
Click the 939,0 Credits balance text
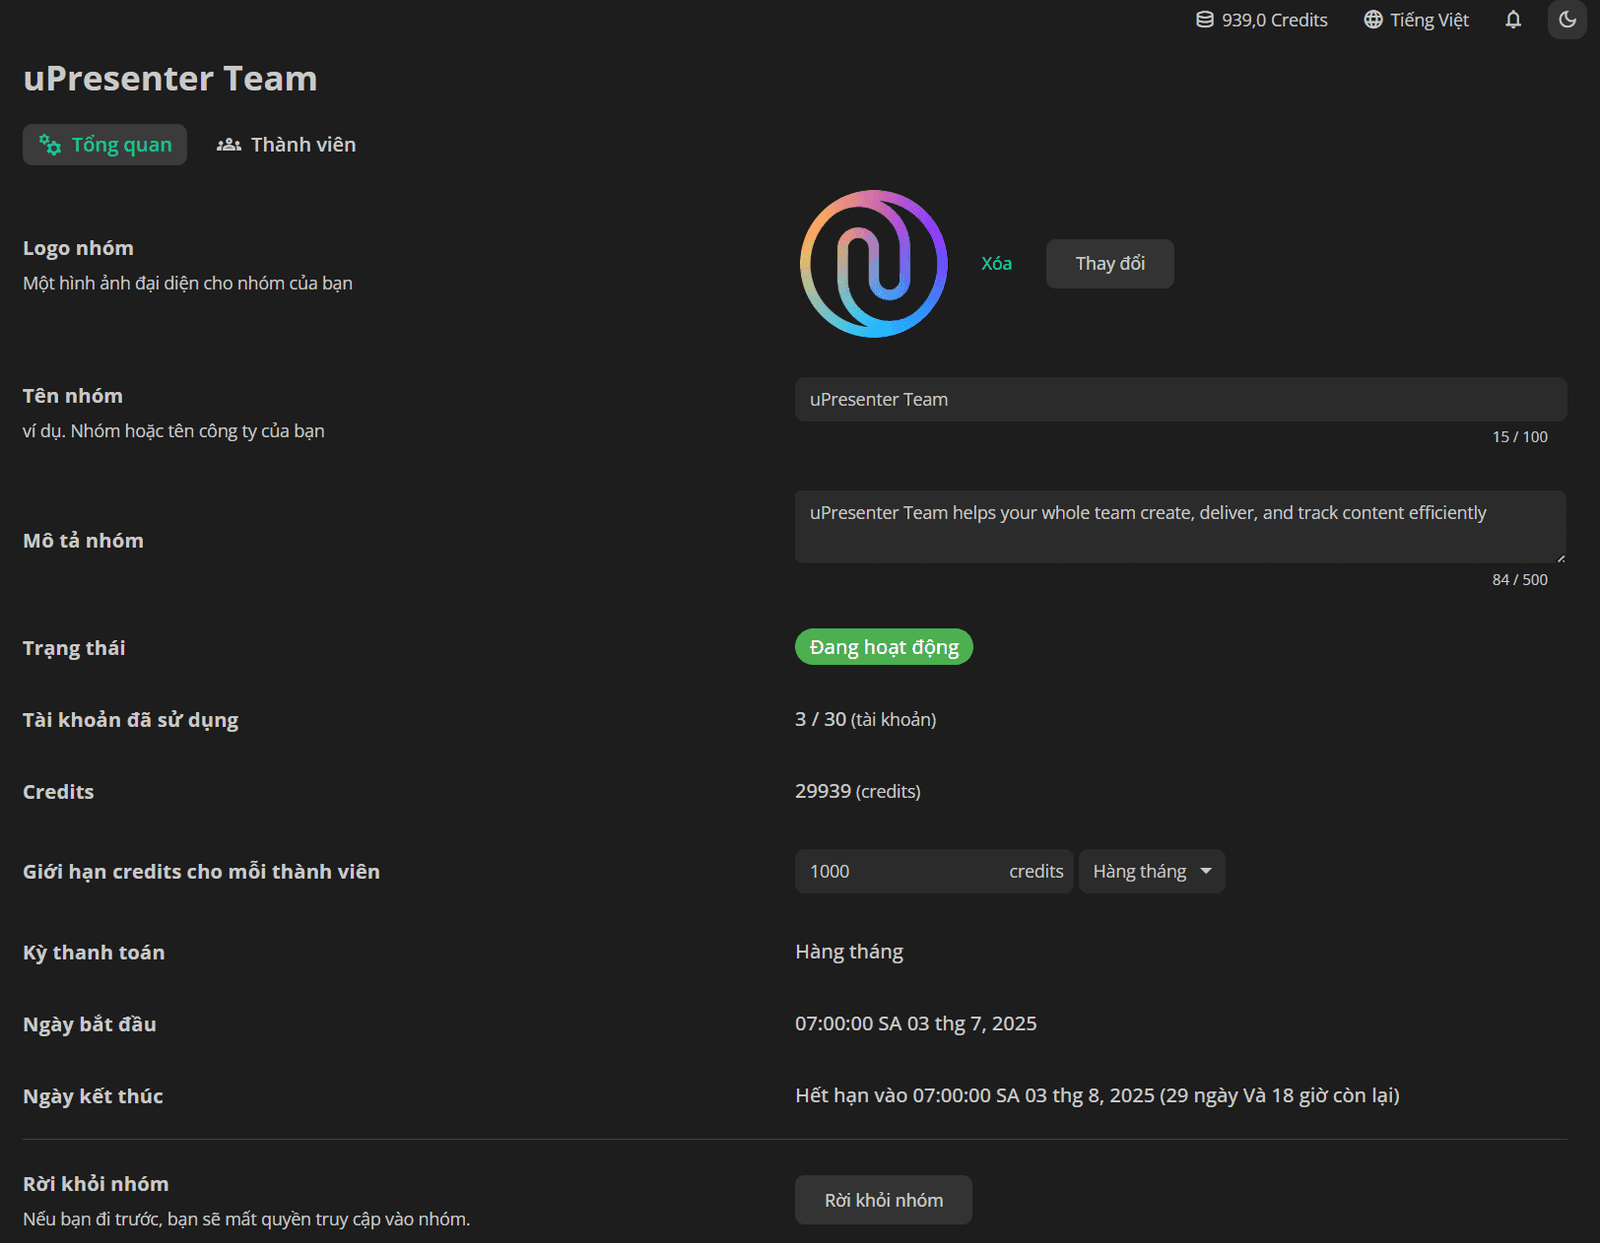pos(1274,20)
